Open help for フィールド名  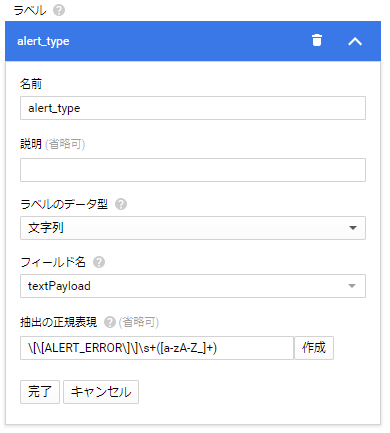[x=99, y=262]
